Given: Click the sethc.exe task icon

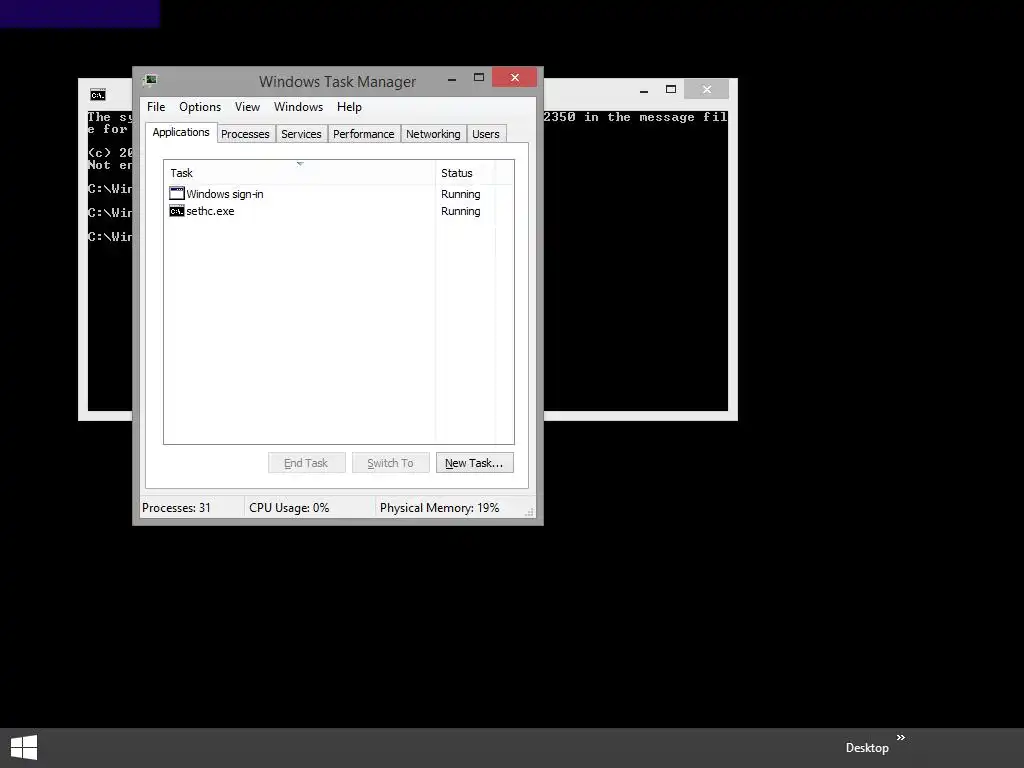Looking at the screenshot, I should [176, 211].
